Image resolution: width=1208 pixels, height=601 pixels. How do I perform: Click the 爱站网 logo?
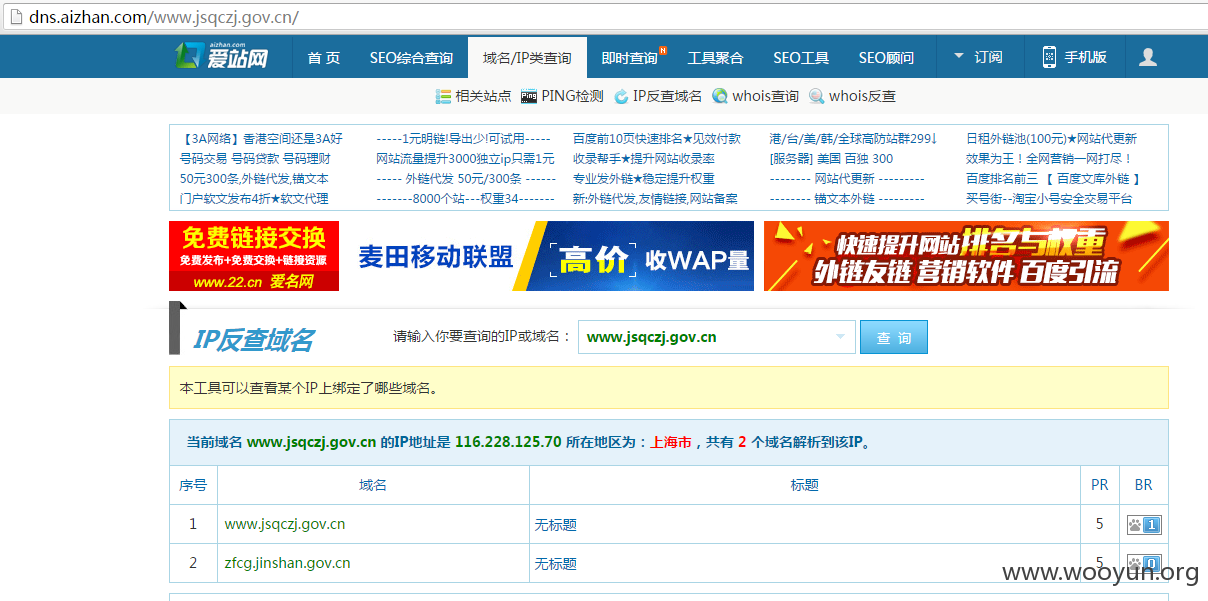point(222,56)
